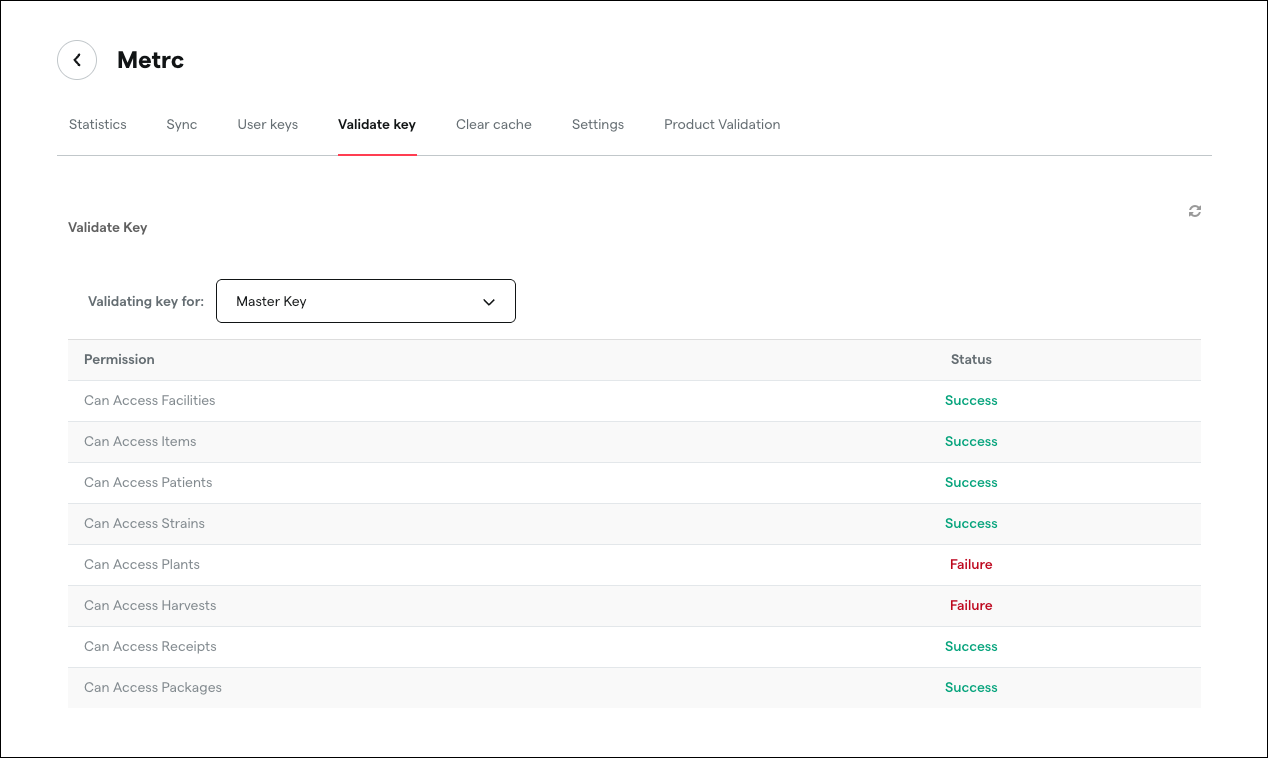Click the Validate Key section heading
The height and width of the screenshot is (758, 1268).
(x=108, y=227)
